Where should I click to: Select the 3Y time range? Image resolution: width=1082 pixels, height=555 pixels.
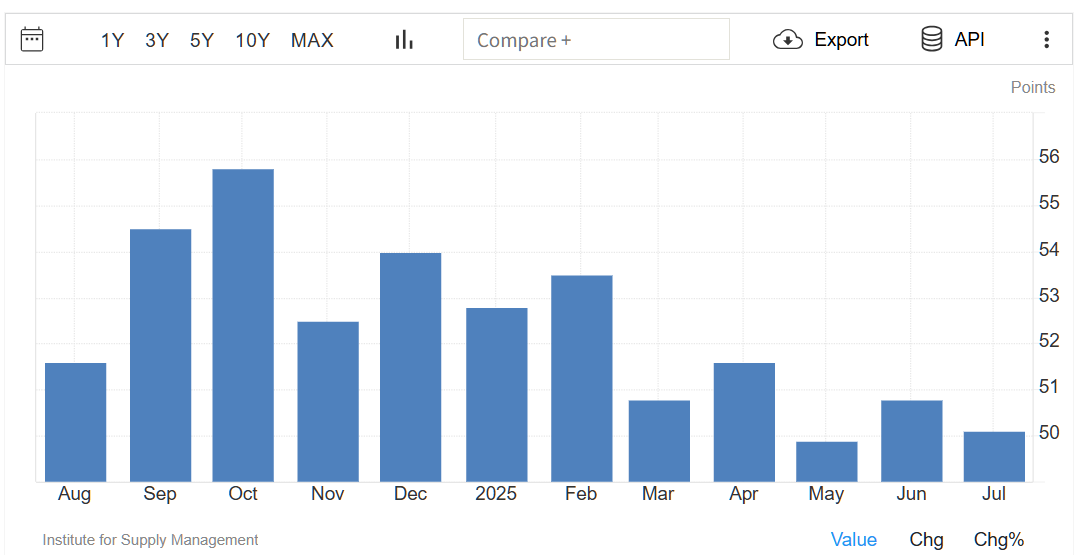[157, 40]
